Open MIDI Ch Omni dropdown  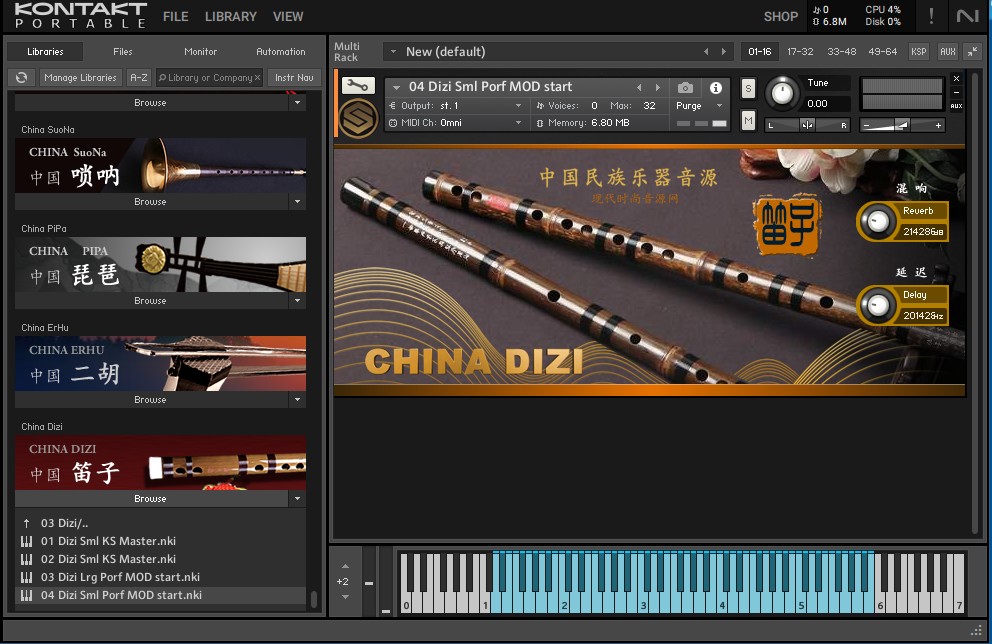pos(518,123)
